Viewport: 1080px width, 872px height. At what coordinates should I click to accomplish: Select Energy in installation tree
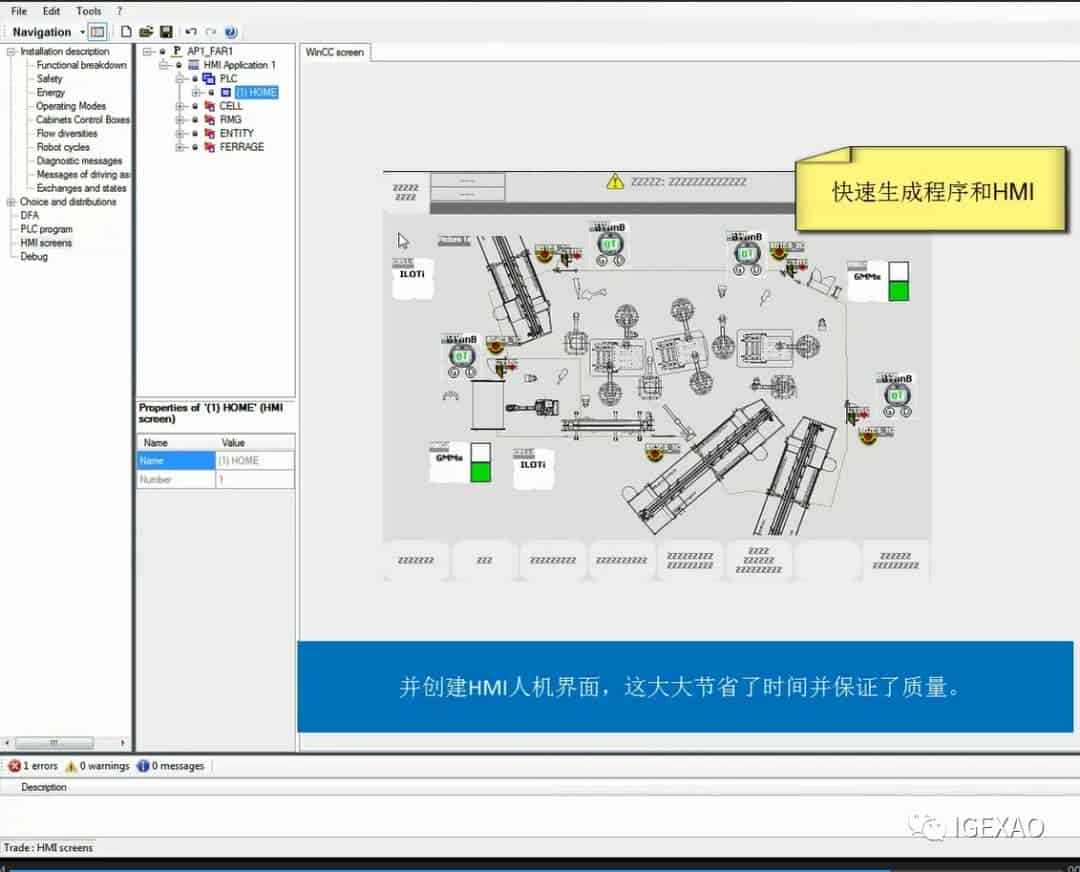click(x=50, y=92)
